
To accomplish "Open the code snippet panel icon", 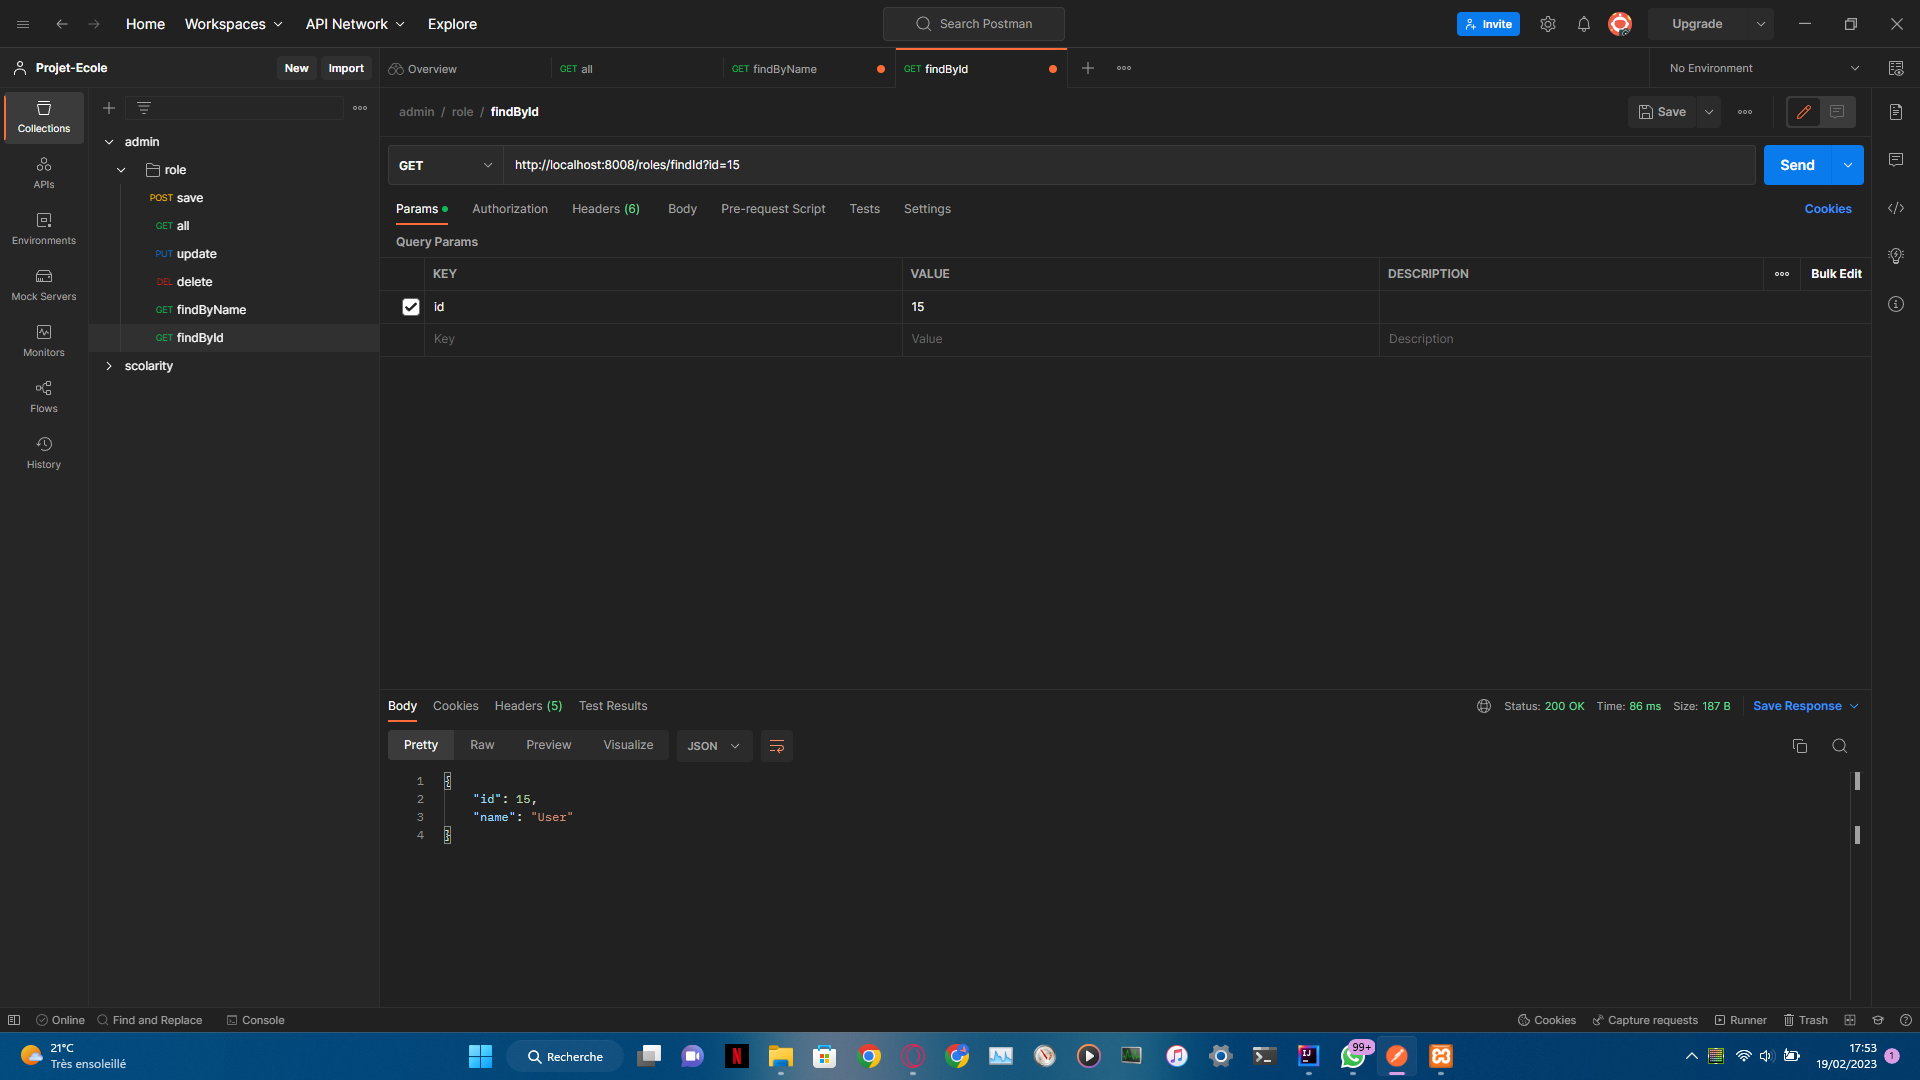I will pyautogui.click(x=1896, y=208).
